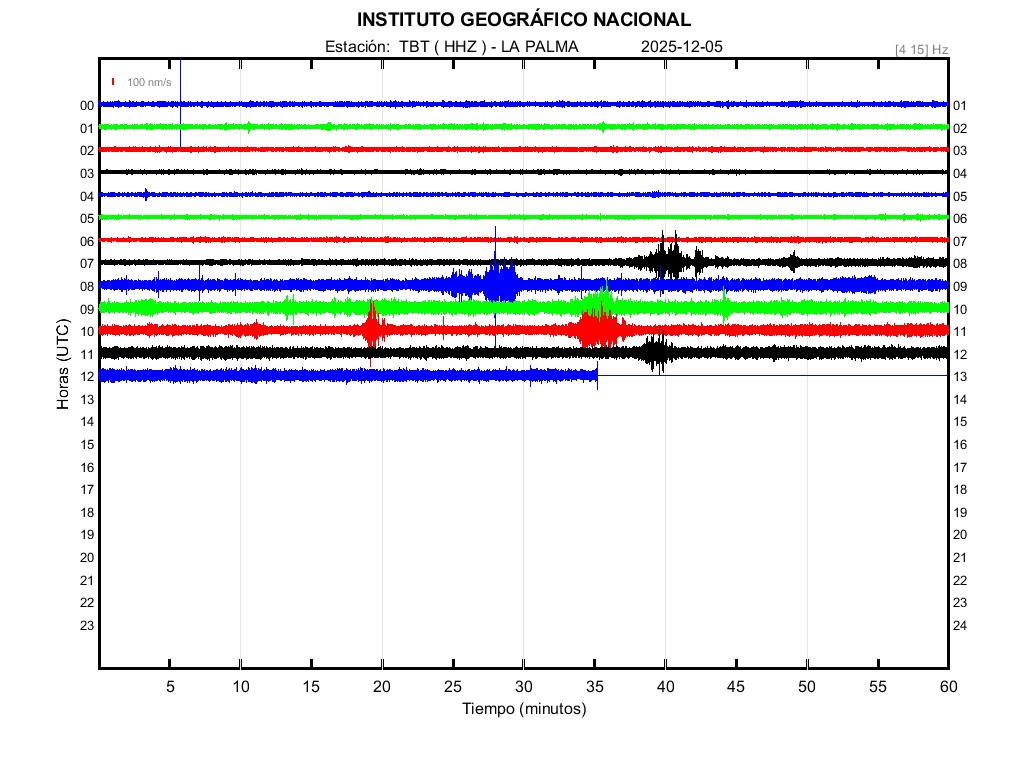Click the 00 hour label on left axis
This screenshot has height=768, width=1024.
[x=87, y=106]
